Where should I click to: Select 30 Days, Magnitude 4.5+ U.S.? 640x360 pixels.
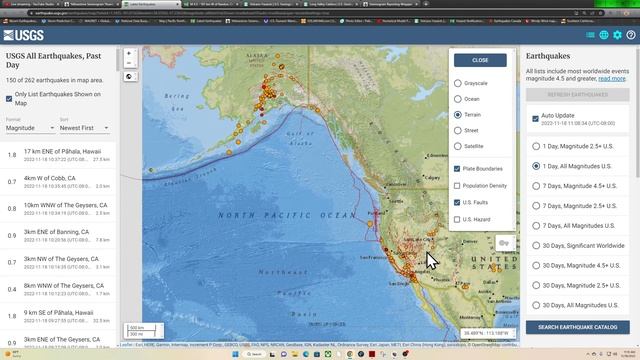[536, 266]
